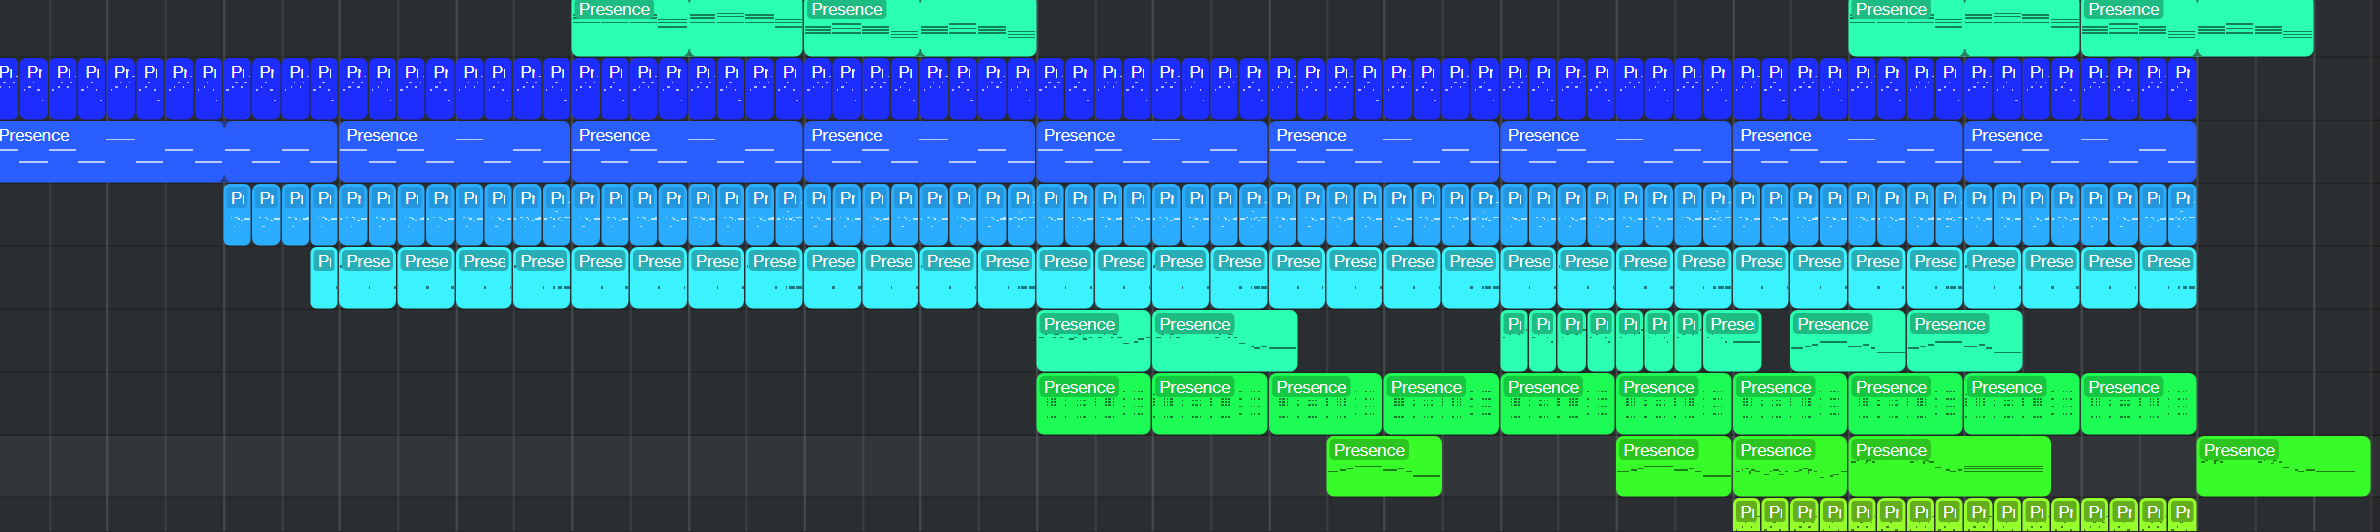Screen dimensions: 2380x532
Task: Select the last yellow-green clip in bottom track
Action: 2182,515
